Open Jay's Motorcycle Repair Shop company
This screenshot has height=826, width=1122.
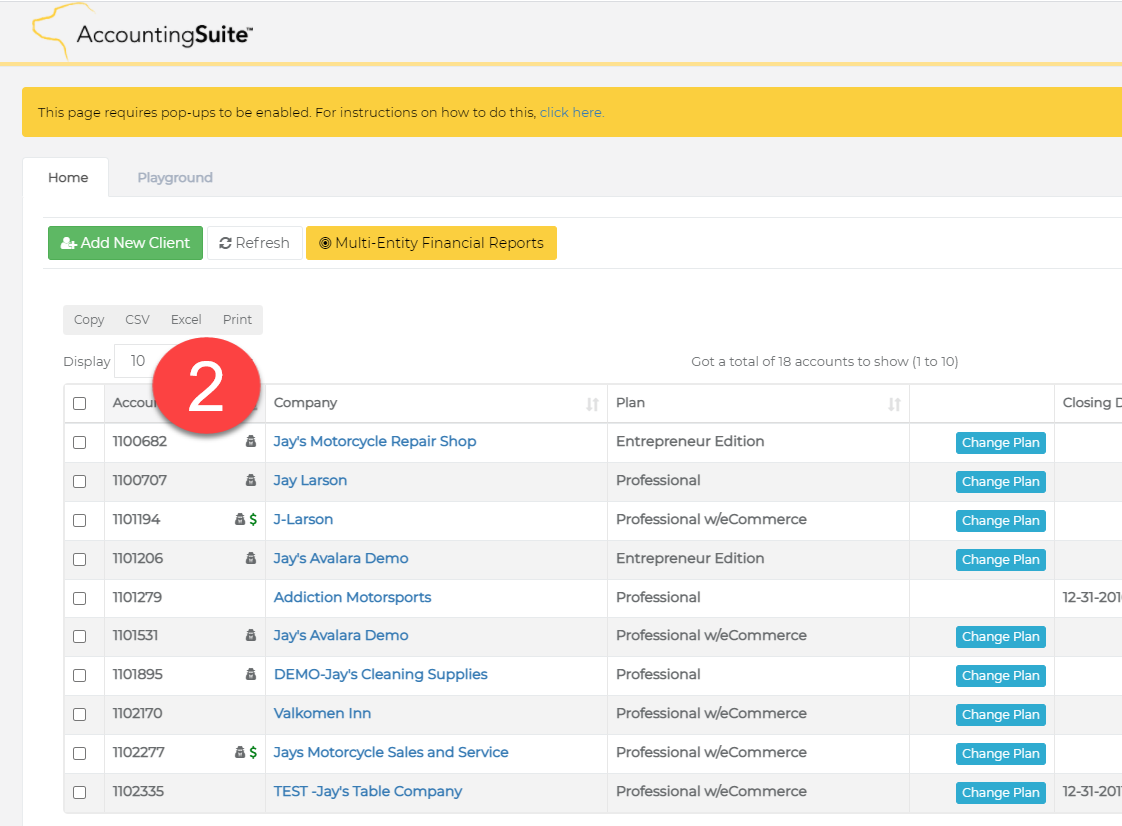[374, 442]
